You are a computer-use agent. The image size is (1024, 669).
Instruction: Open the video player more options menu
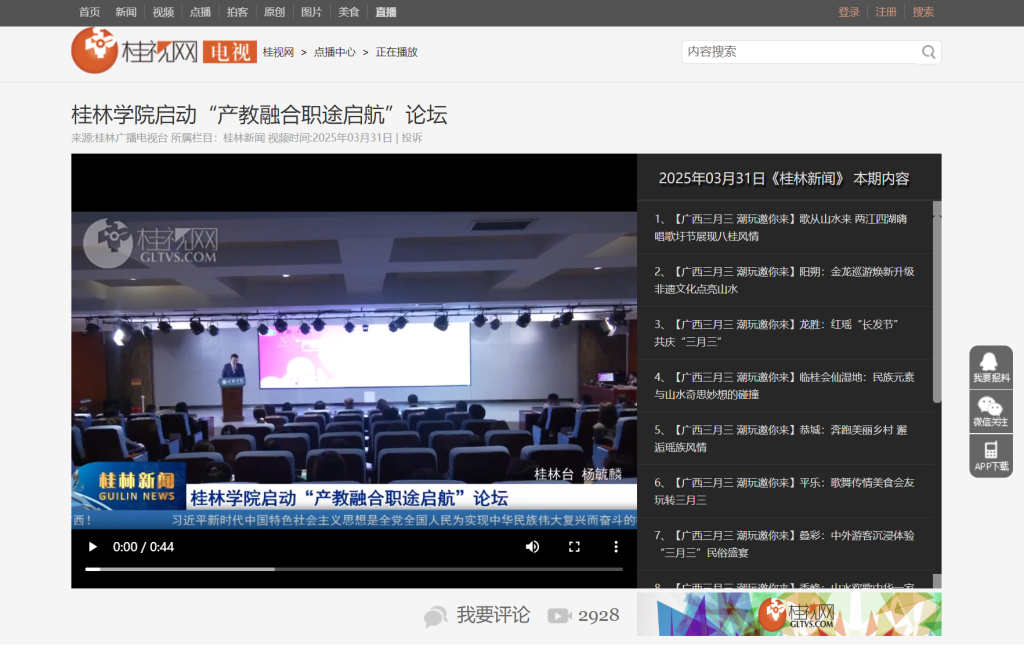point(616,547)
